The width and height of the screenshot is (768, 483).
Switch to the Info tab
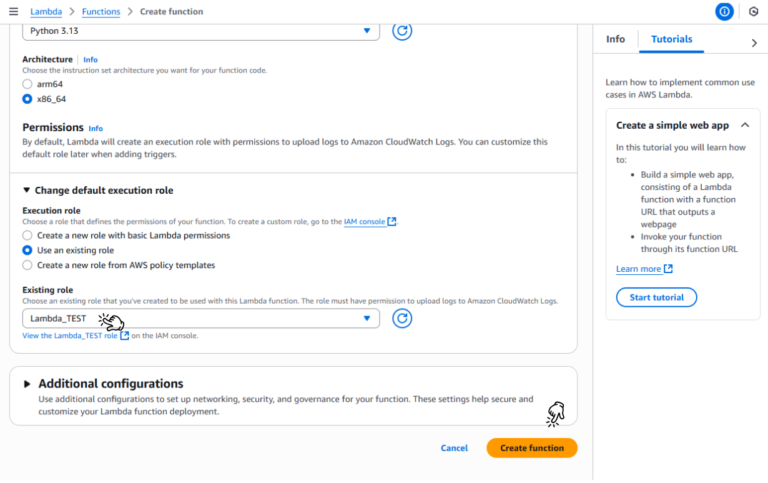615,39
